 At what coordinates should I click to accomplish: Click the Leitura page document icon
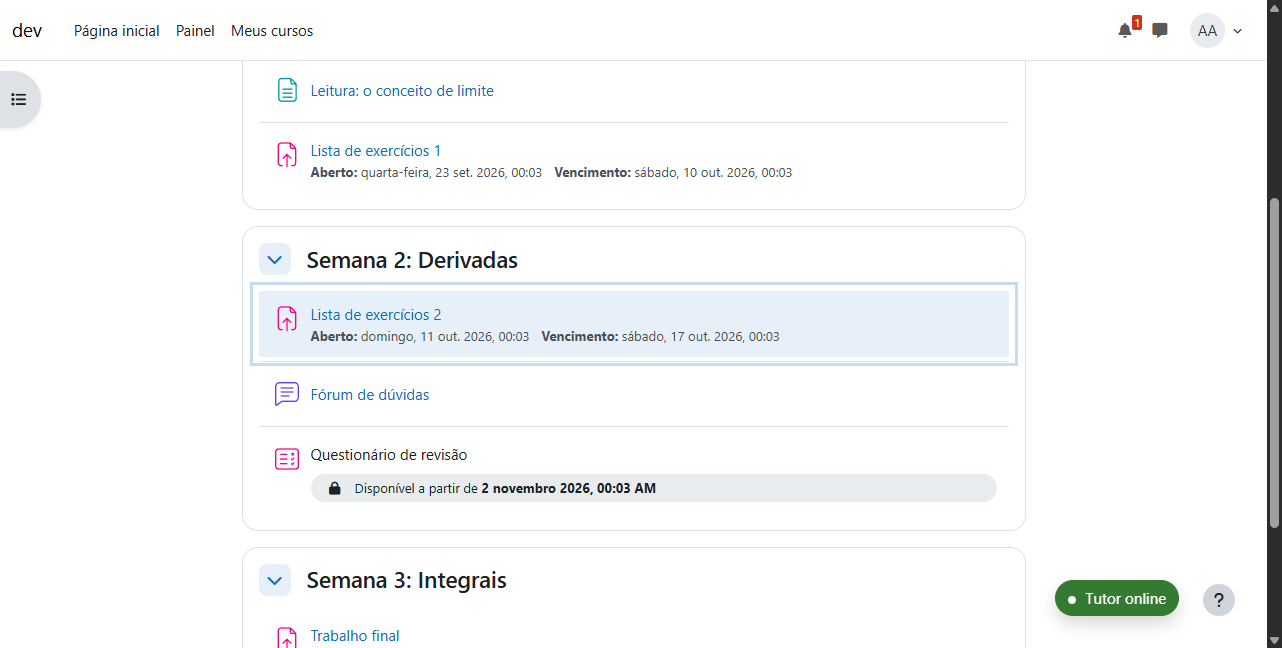point(287,90)
